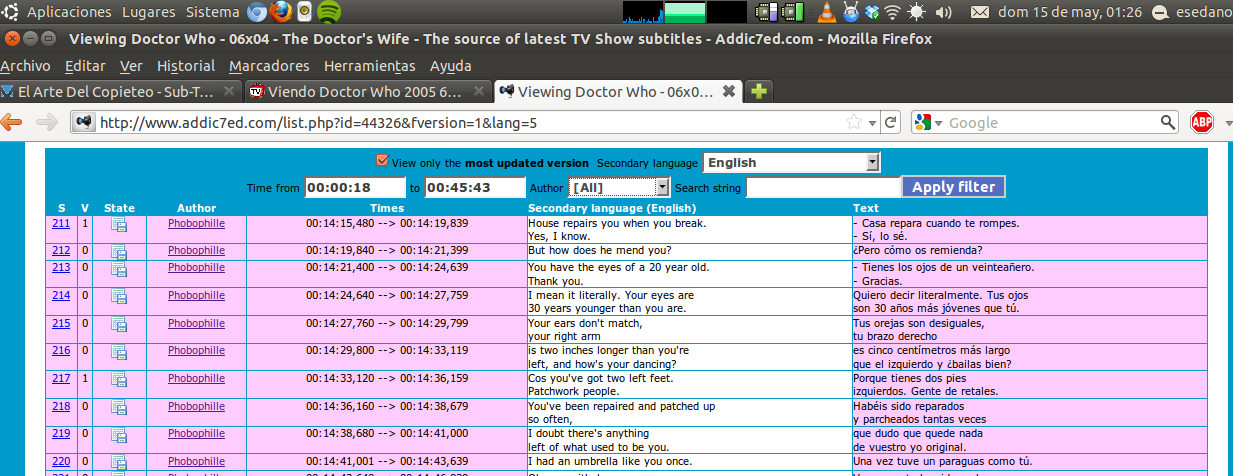Open the Marcadores menu

click(269, 66)
